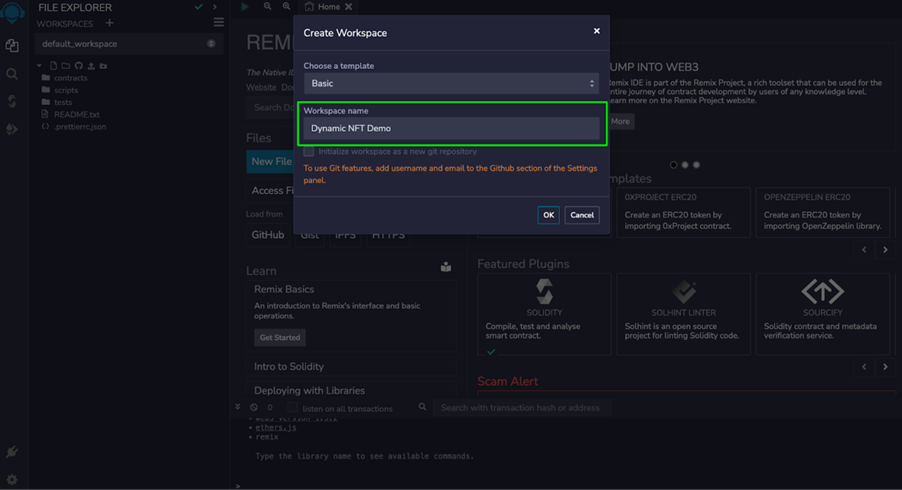The height and width of the screenshot is (490, 902).
Task: Toggle listen on all transactions checkbox
Action: point(293,408)
